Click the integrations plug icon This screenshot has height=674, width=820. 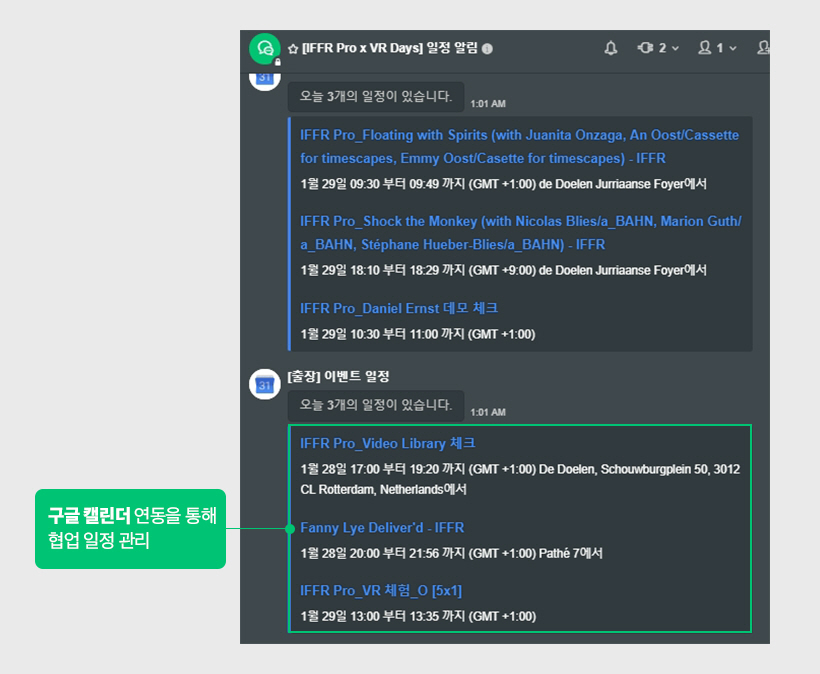[x=645, y=48]
